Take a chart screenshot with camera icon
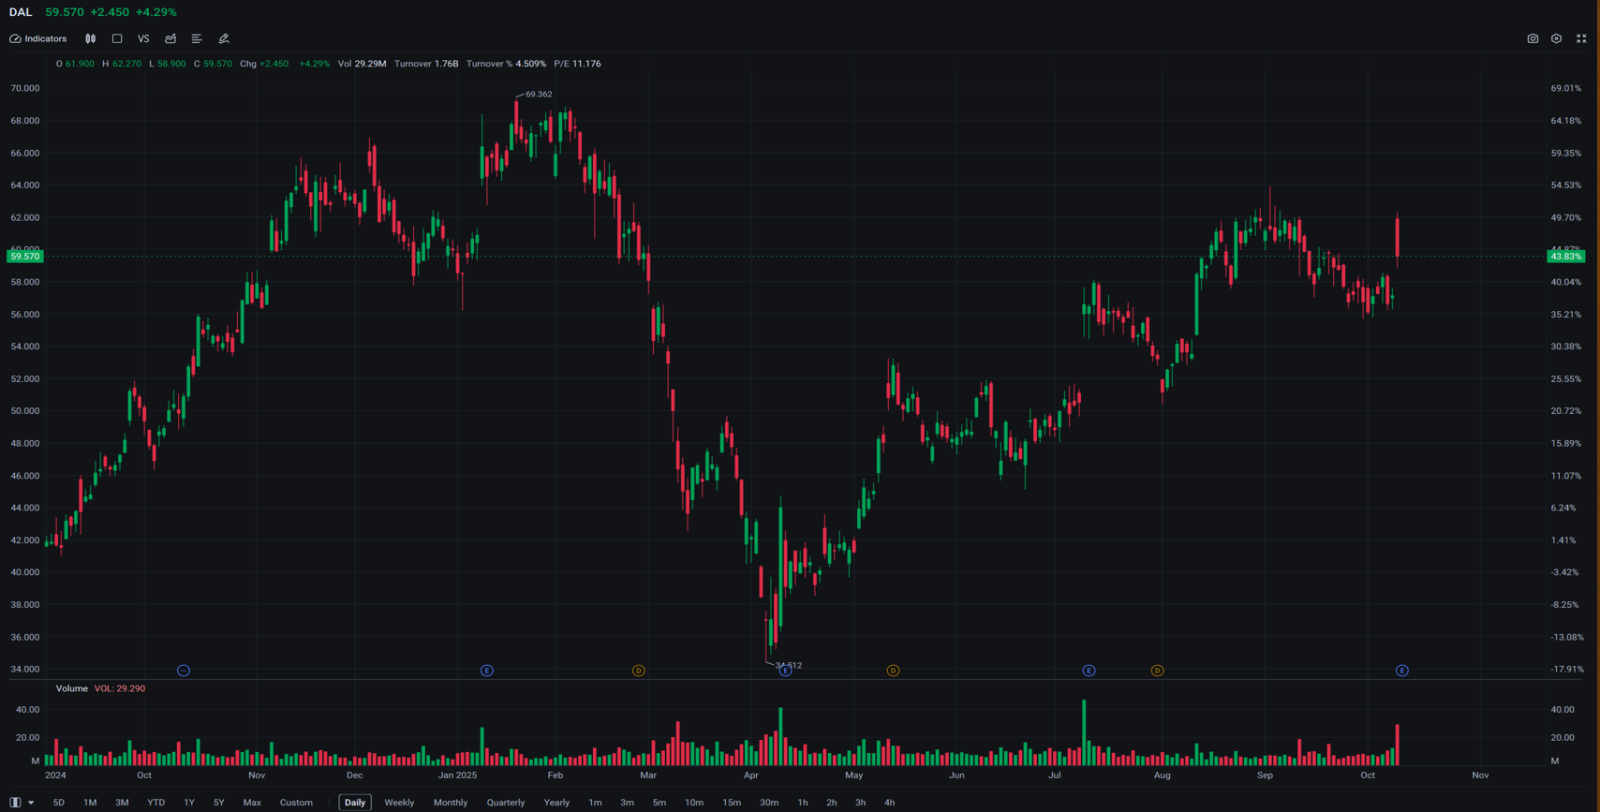1600x812 pixels. pos(1532,39)
